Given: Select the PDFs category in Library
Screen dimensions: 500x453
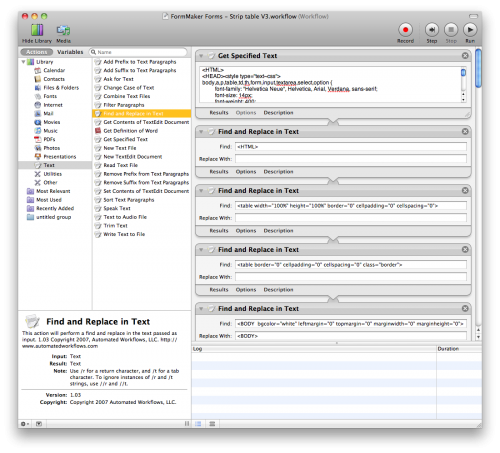Looking at the screenshot, I should pos(49,139).
